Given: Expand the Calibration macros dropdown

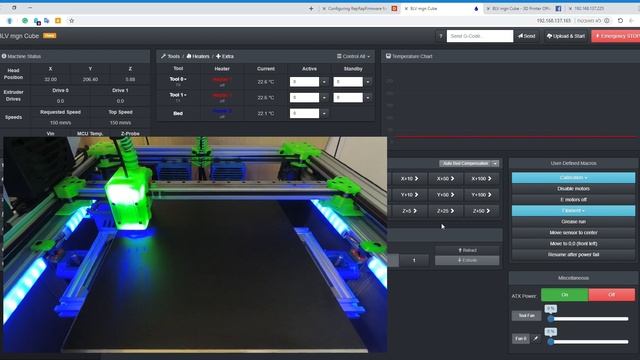Looking at the screenshot, I should click(x=573, y=178).
